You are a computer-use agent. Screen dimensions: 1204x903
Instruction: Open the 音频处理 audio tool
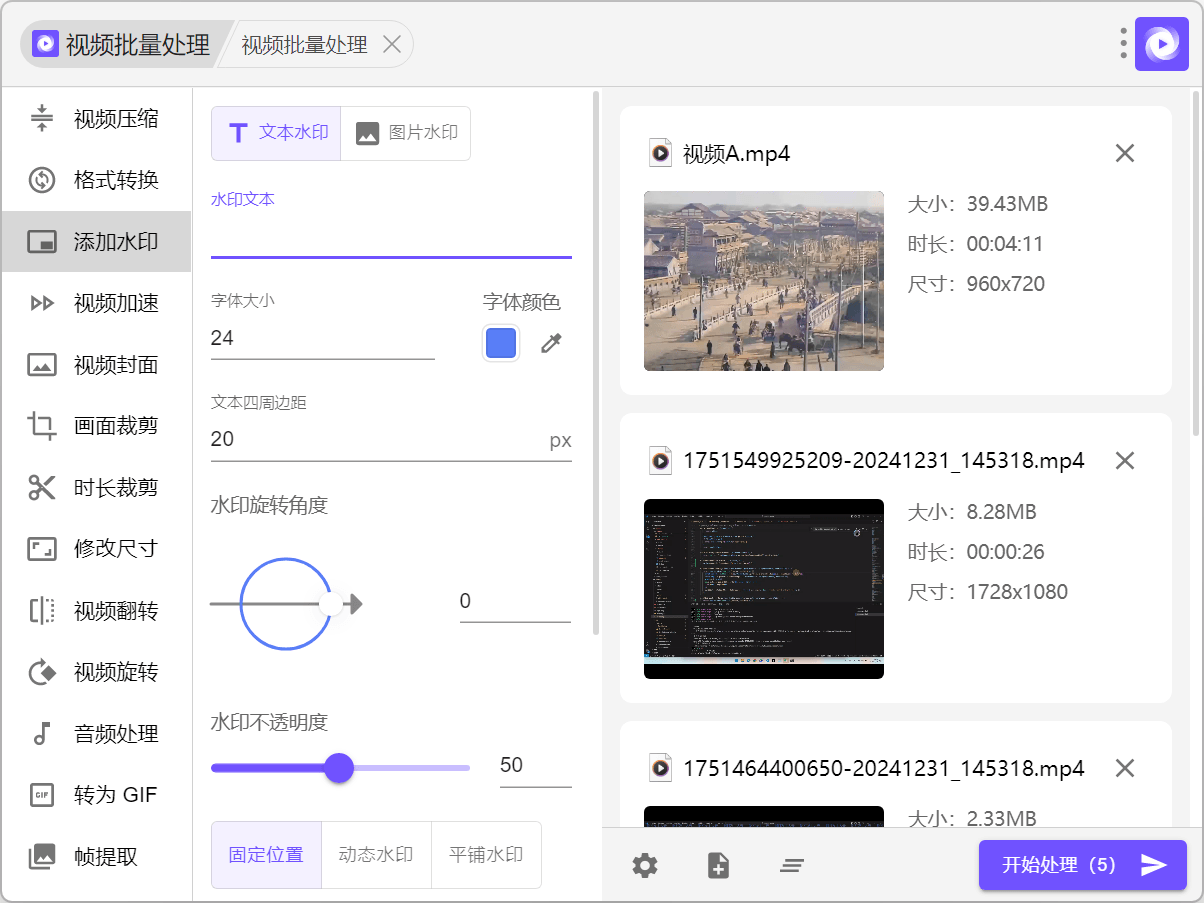[x=96, y=734]
